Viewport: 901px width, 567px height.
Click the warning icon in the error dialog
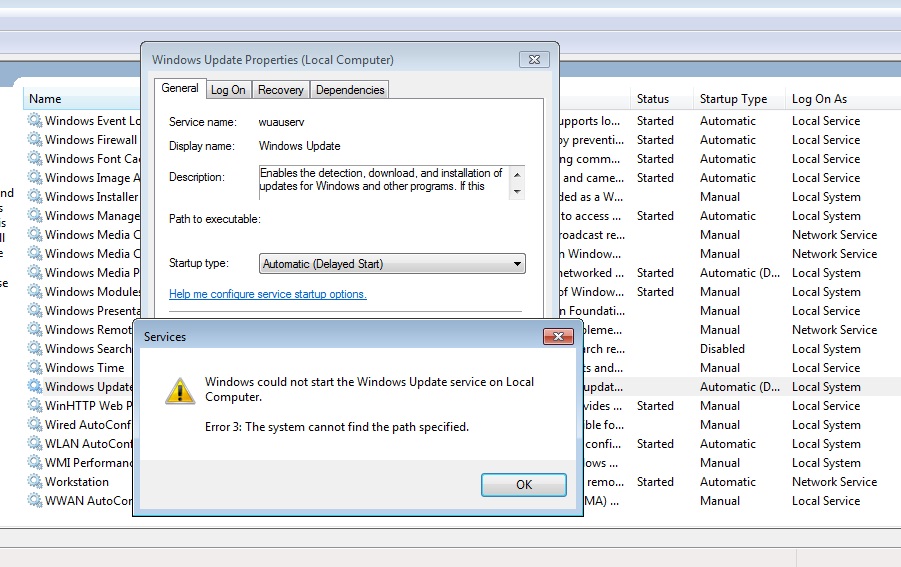180,391
